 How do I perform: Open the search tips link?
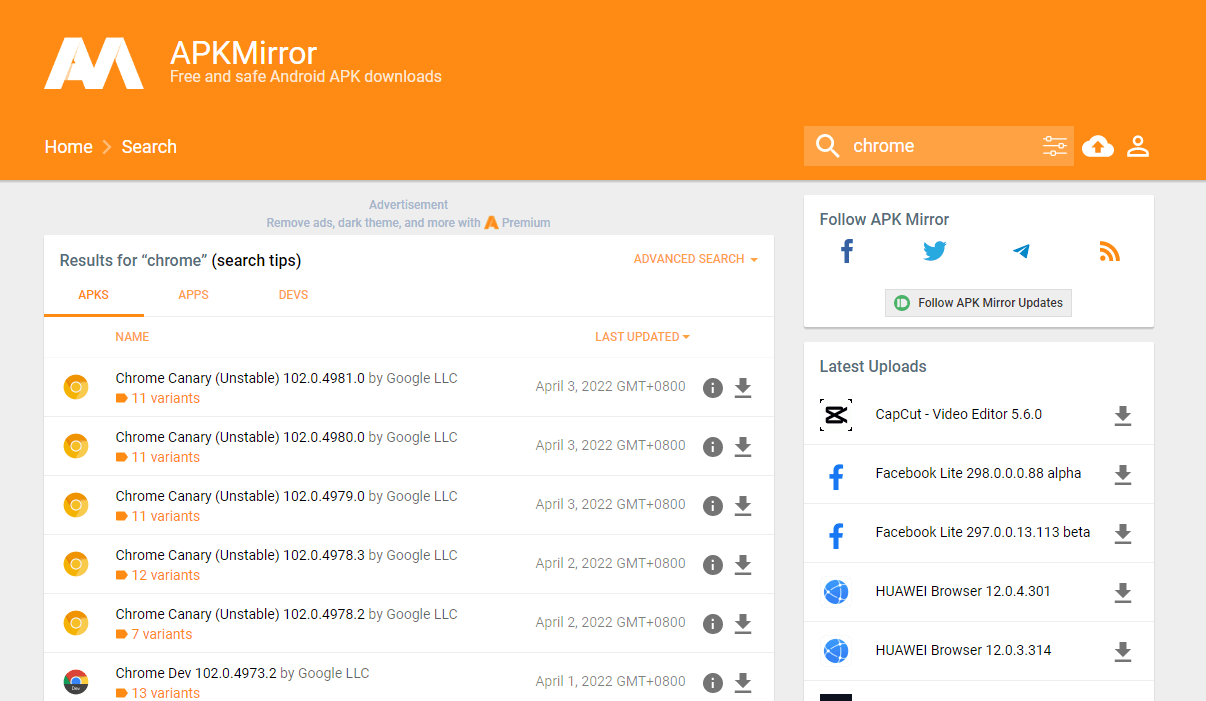(256, 260)
